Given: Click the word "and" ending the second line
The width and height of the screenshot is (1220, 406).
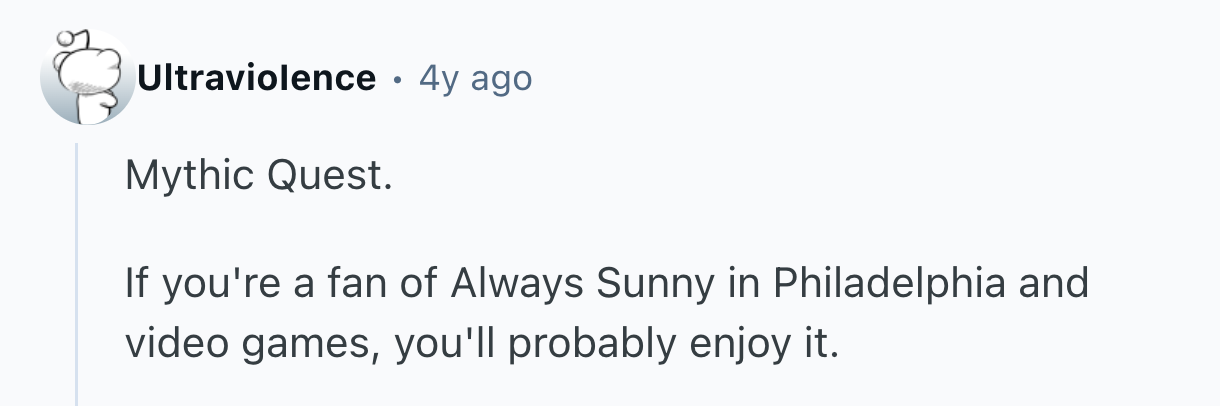Looking at the screenshot, I should point(1057,284).
